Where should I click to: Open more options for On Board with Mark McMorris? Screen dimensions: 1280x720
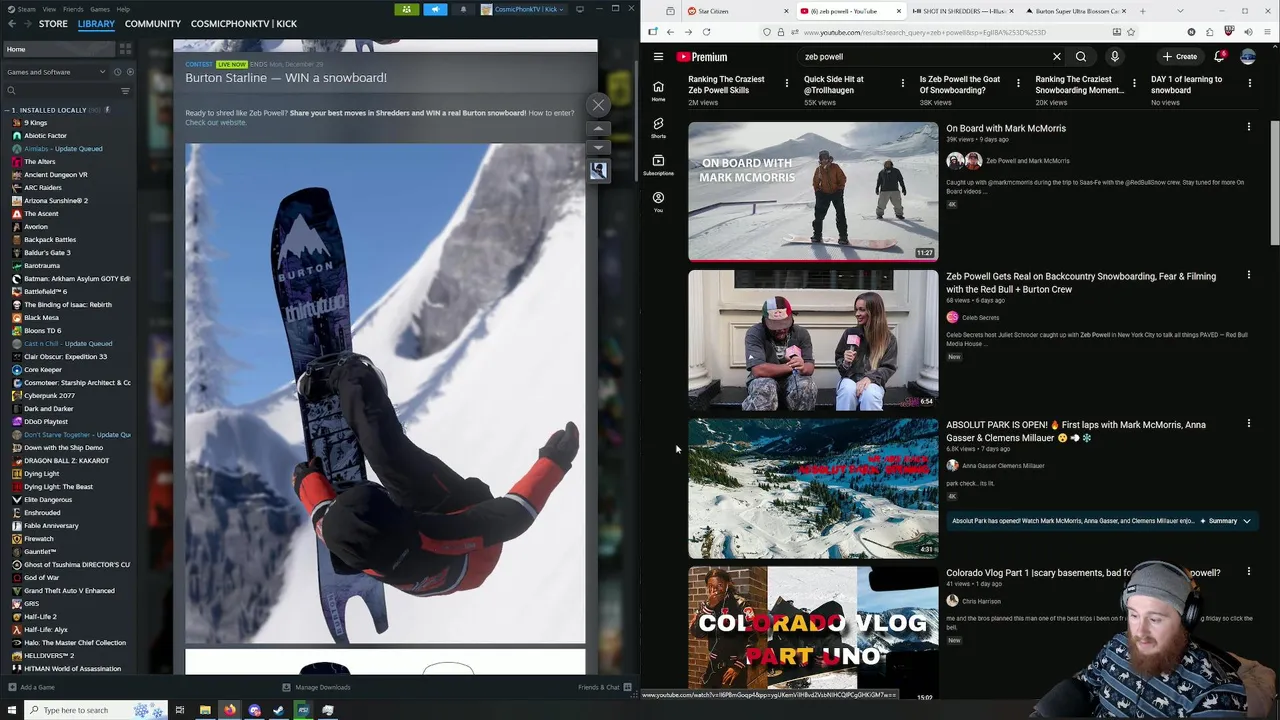coord(1248,127)
